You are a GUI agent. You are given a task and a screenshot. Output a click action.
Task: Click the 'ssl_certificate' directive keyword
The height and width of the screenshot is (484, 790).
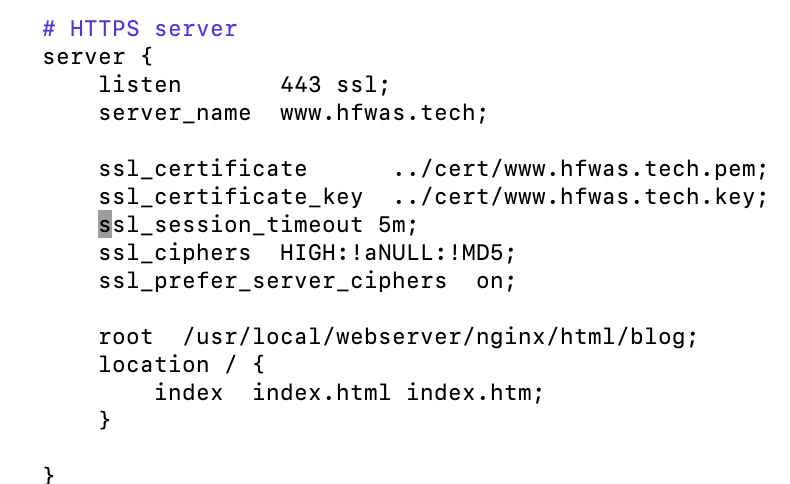click(202, 169)
